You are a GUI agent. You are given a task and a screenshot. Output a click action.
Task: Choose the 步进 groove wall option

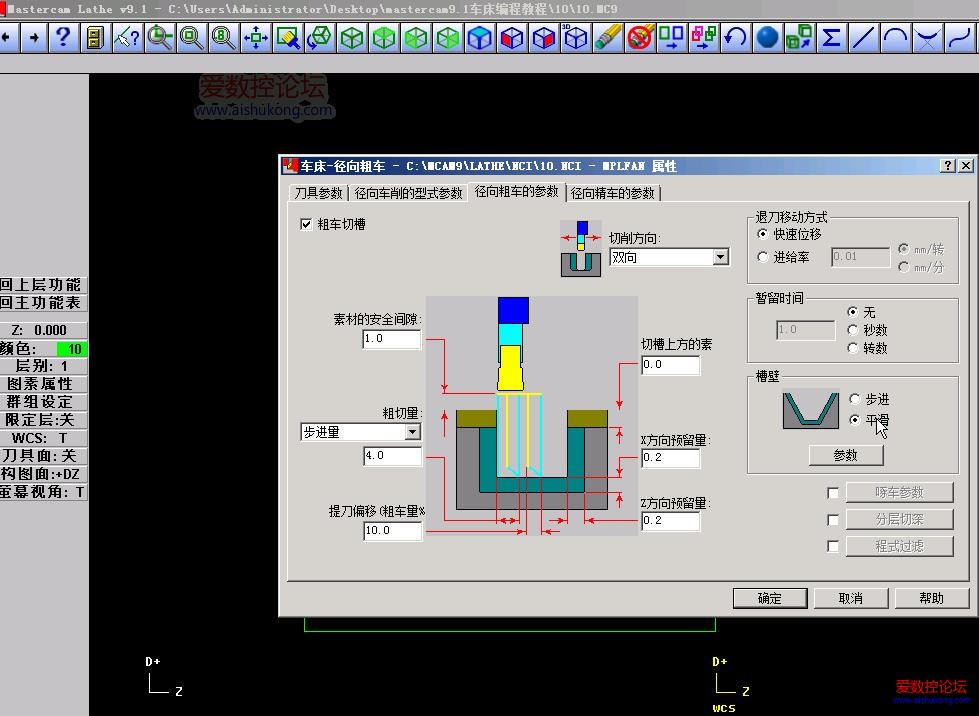click(x=855, y=399)
